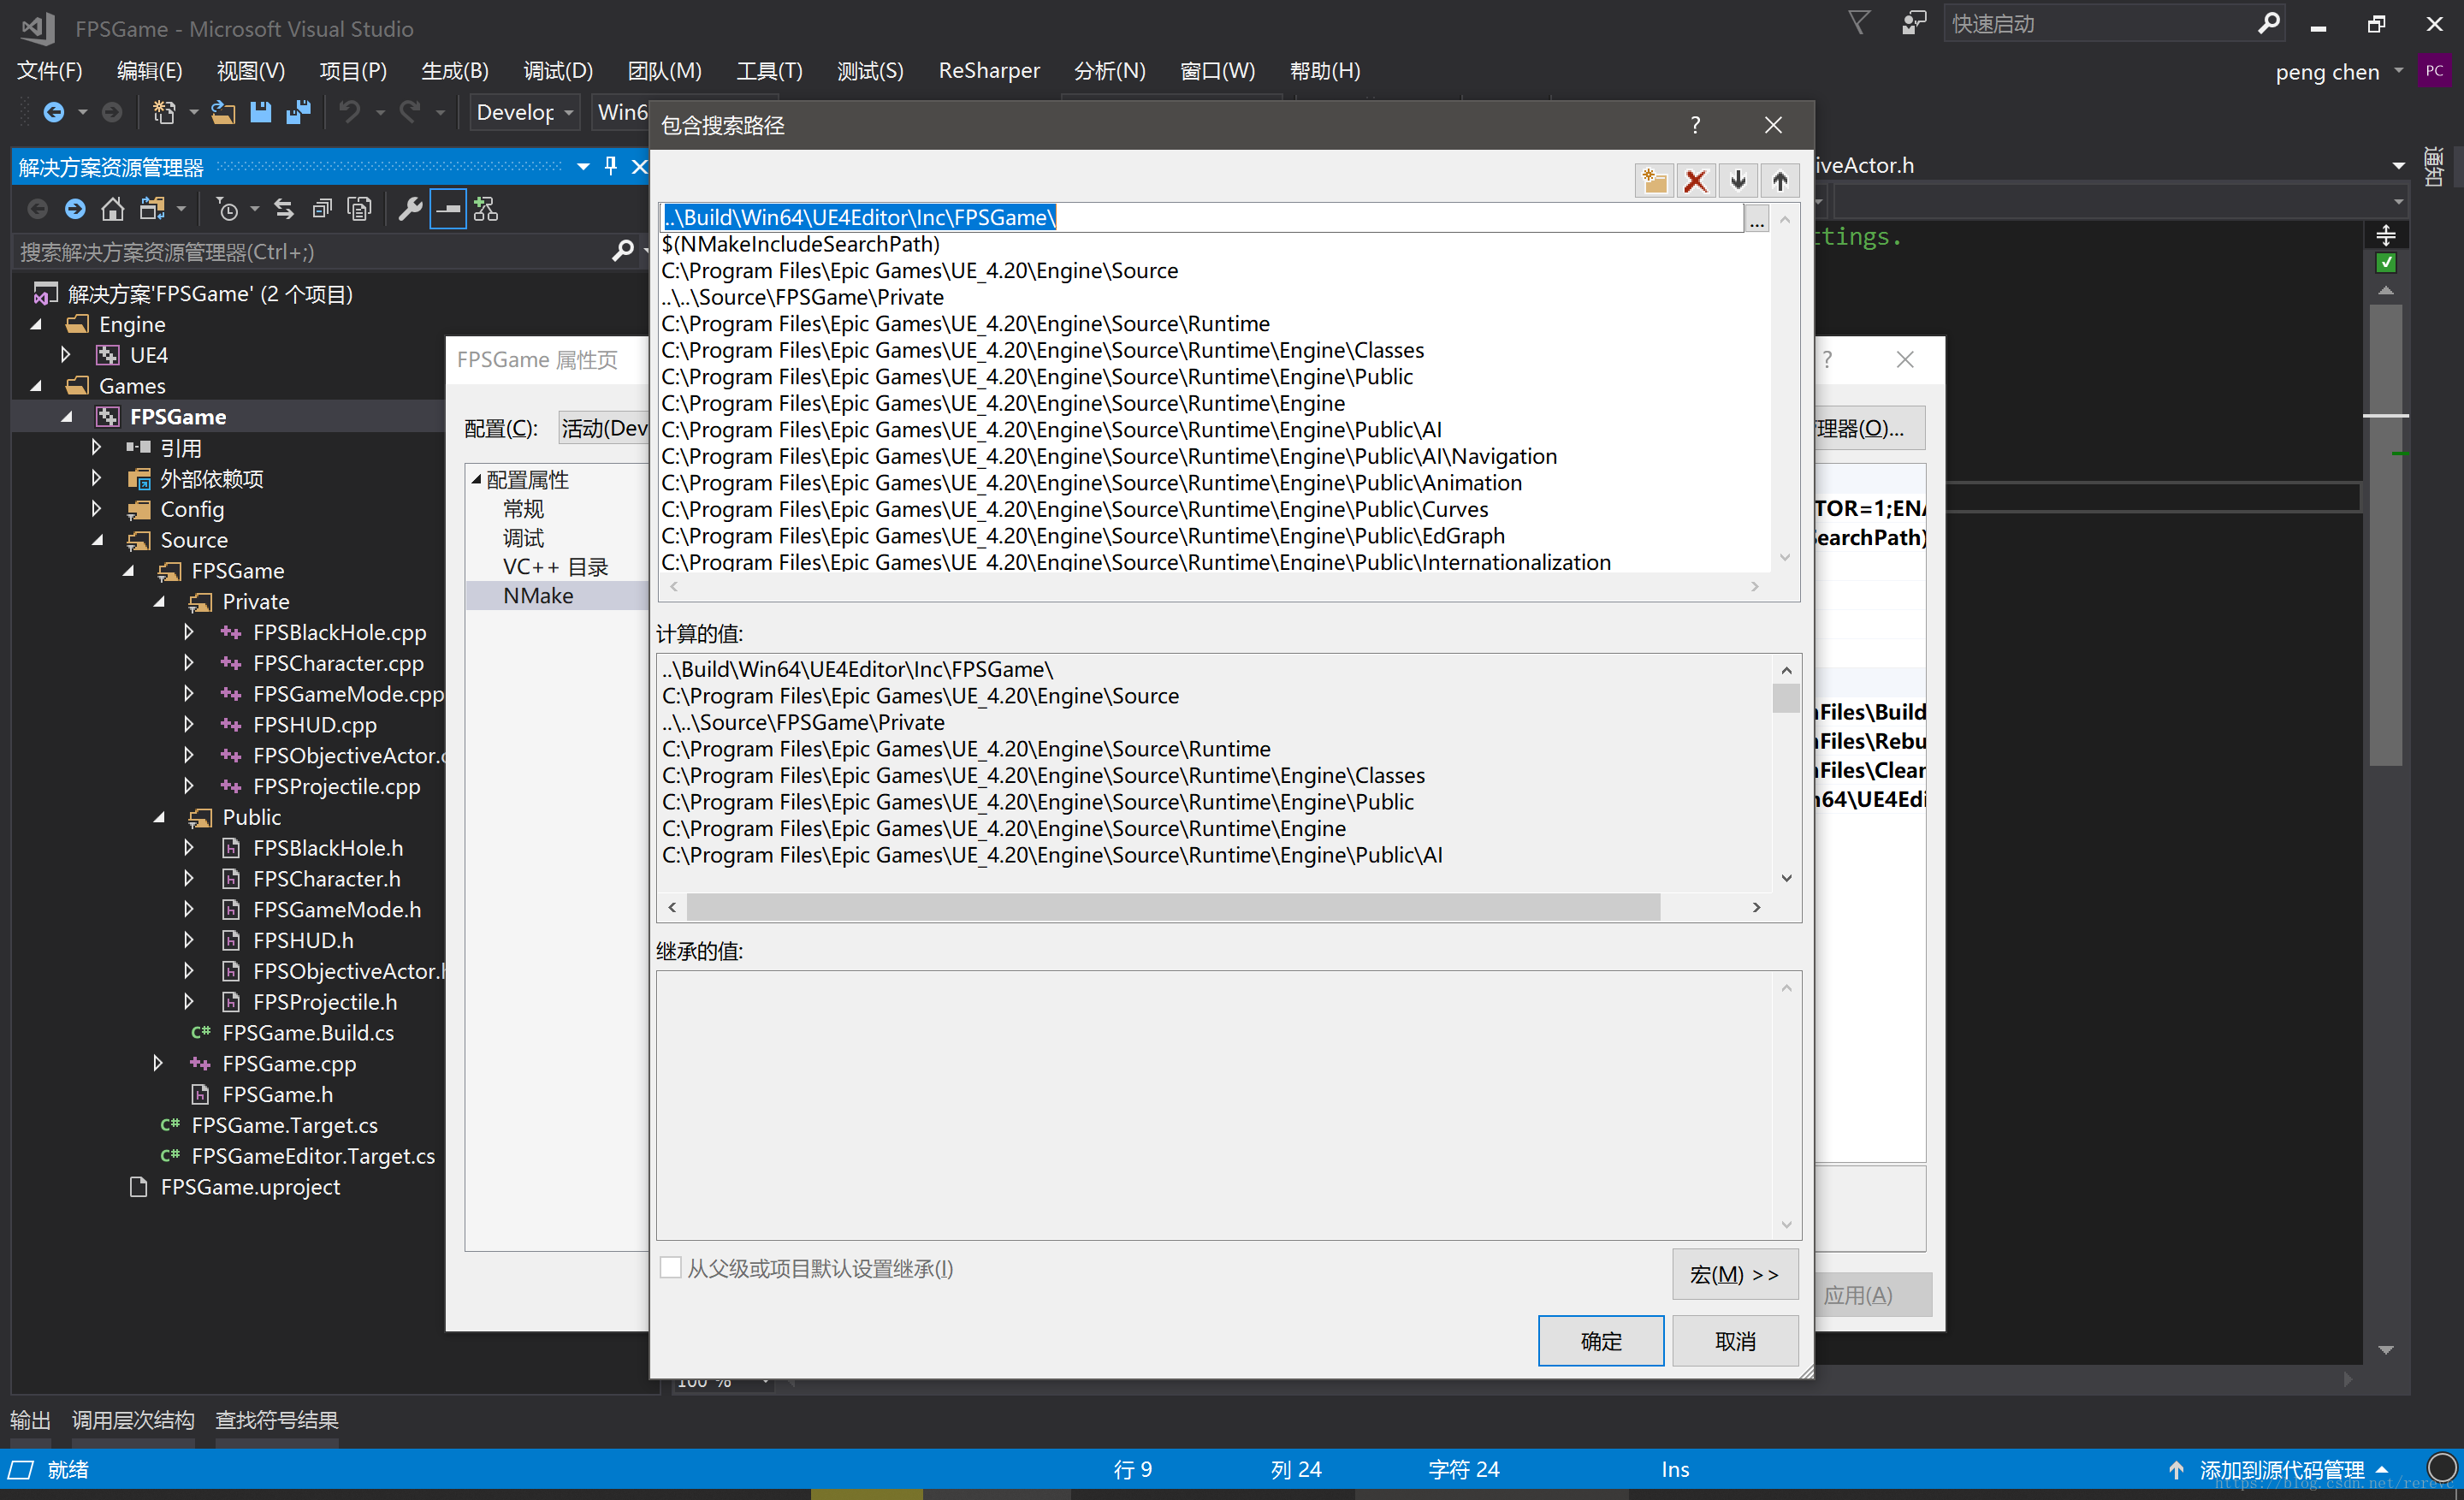Click Sync with Active Document icon
The width and height of the screenshot is (2464, 1500).
tap(284, 209)
